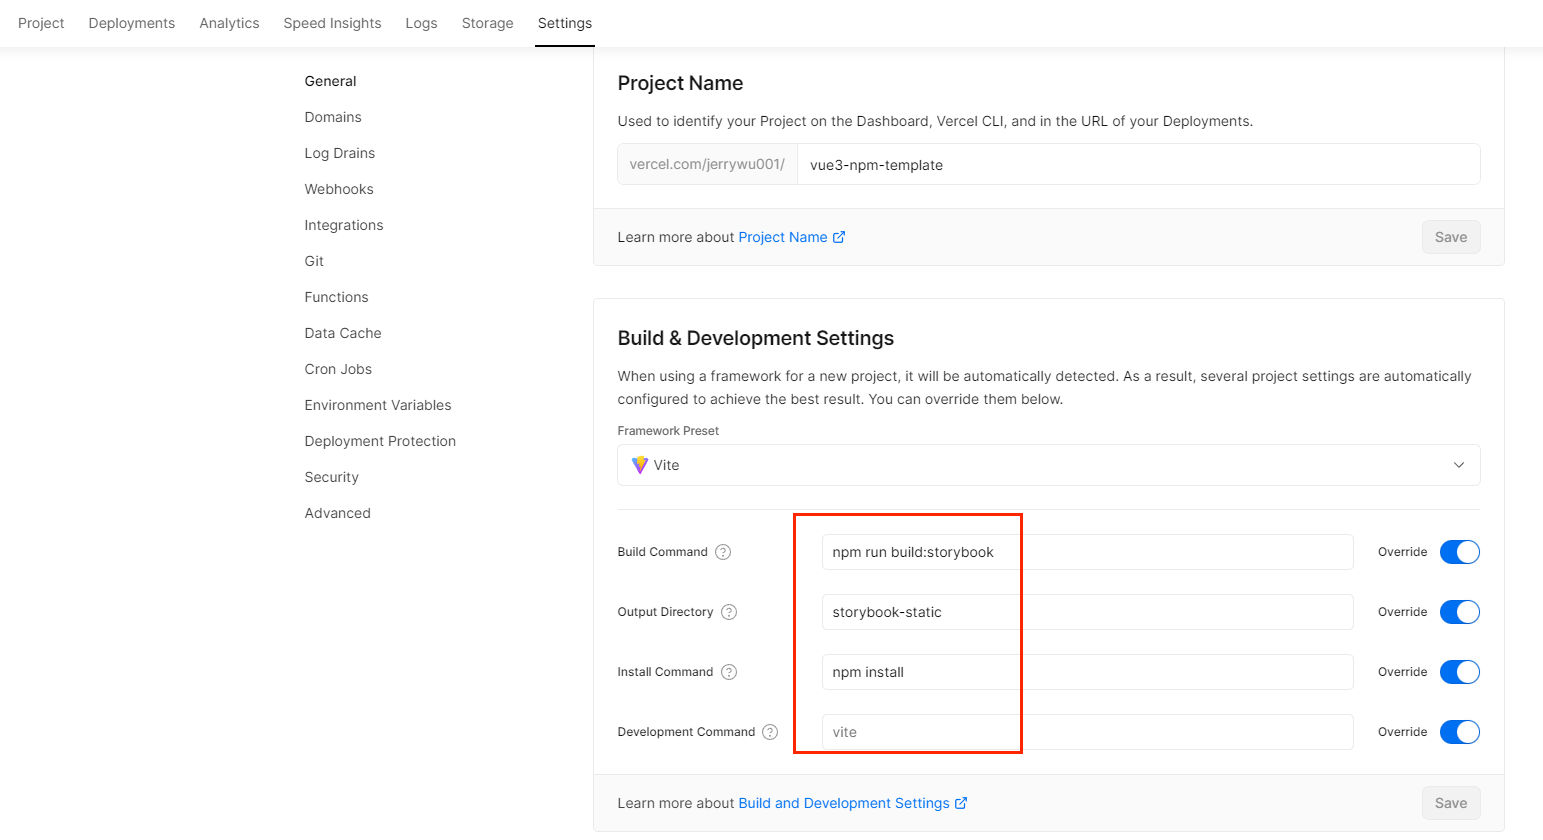
Task: Expand the Framework Preset dropdown chevron
Action: (1459, 465)
